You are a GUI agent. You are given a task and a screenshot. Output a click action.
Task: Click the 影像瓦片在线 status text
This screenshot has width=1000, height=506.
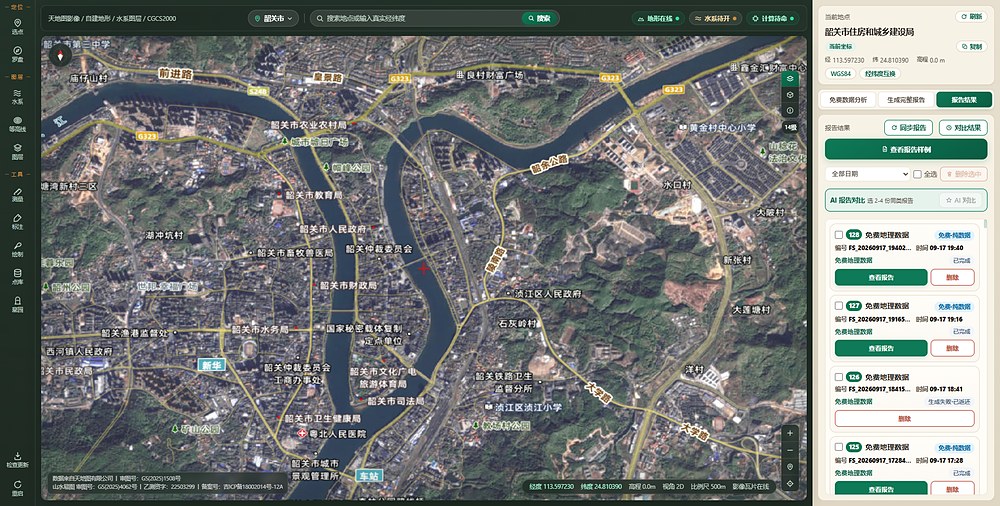point(751,486)
